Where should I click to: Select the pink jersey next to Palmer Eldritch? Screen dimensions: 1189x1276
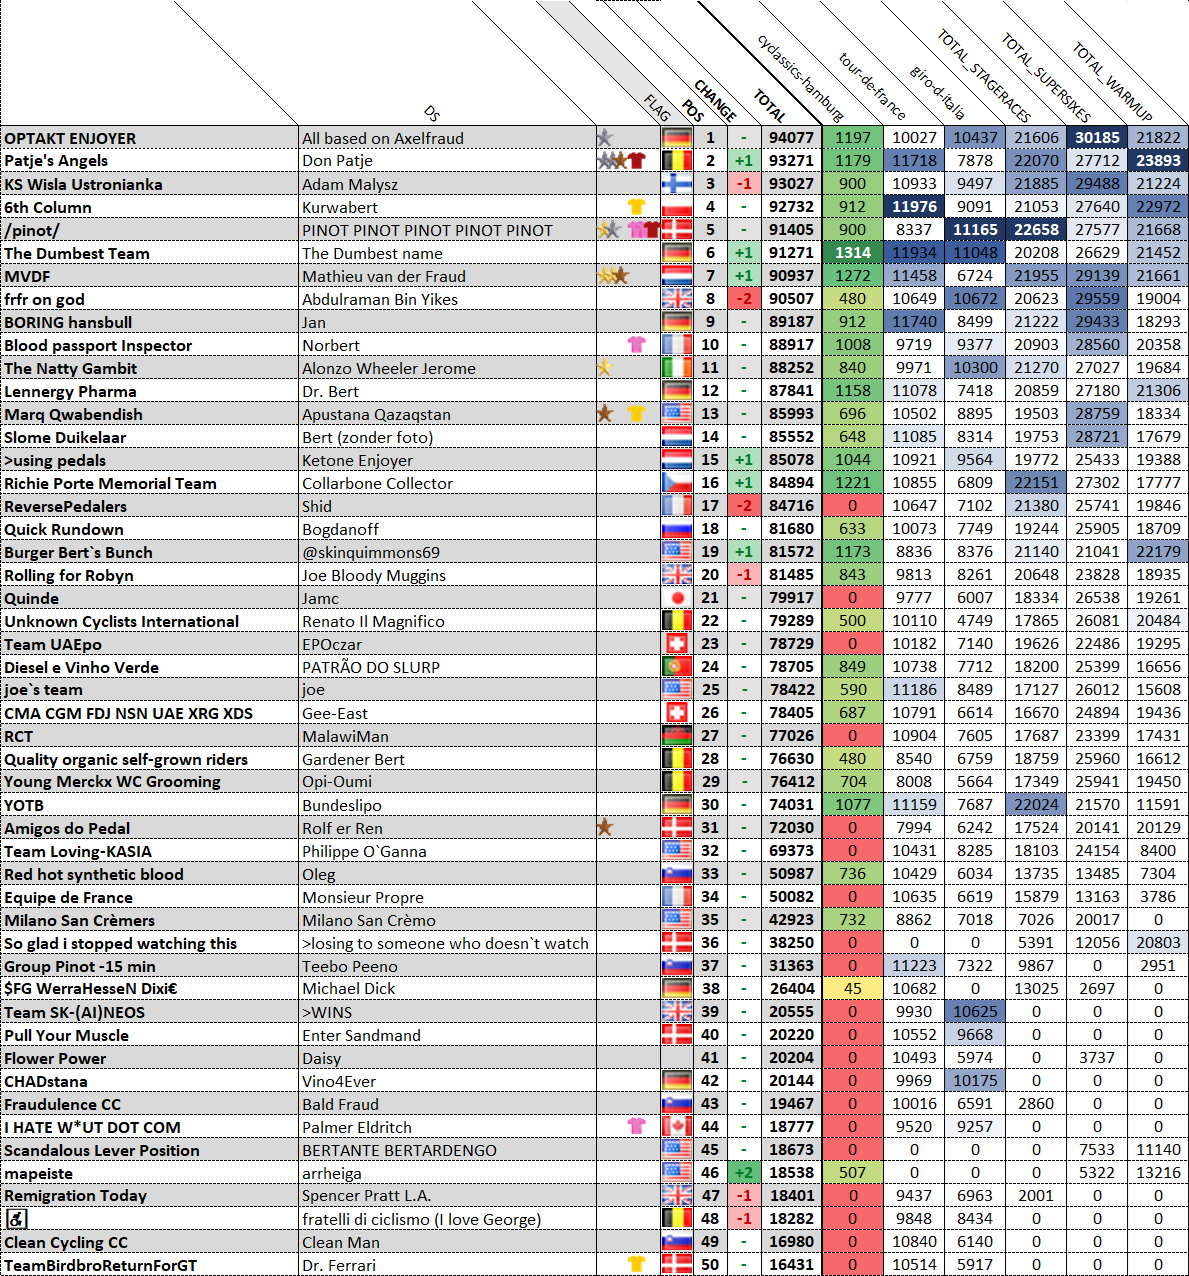pyautogui.click(x=636, y=1126)
